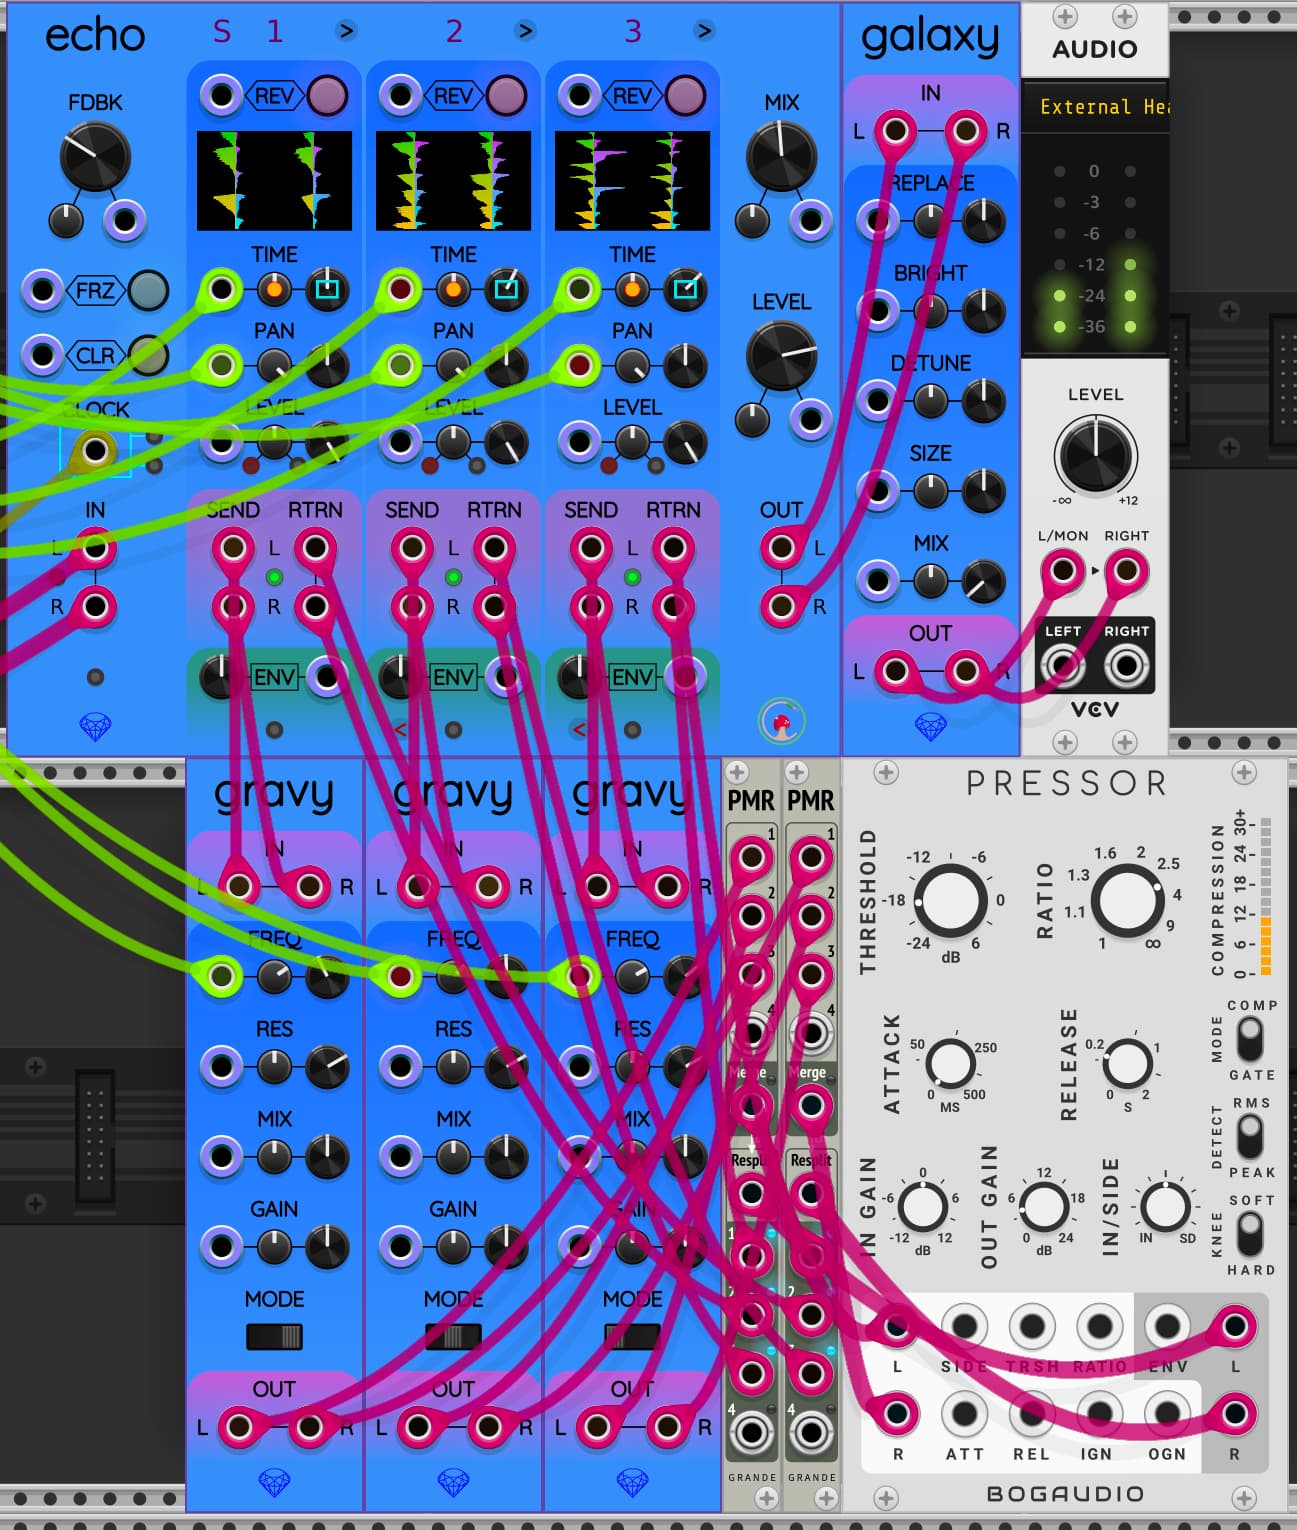Click the echo tap 1 ENV follower output jack

(x=326, y=677)
